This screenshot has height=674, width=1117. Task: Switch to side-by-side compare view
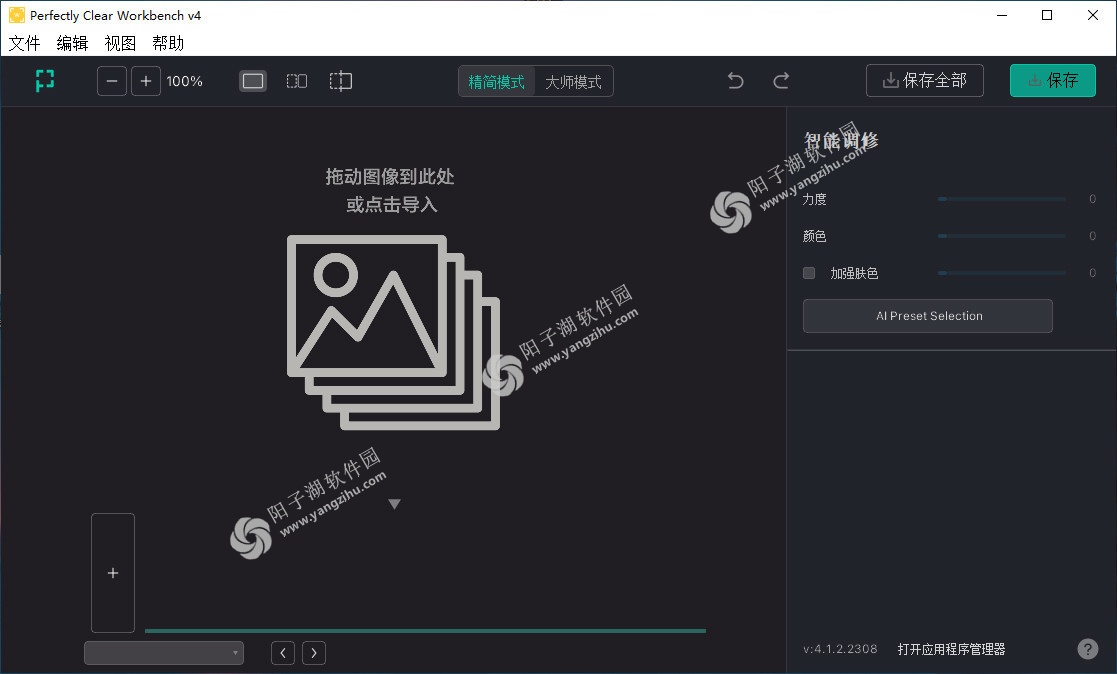point(297,81)
